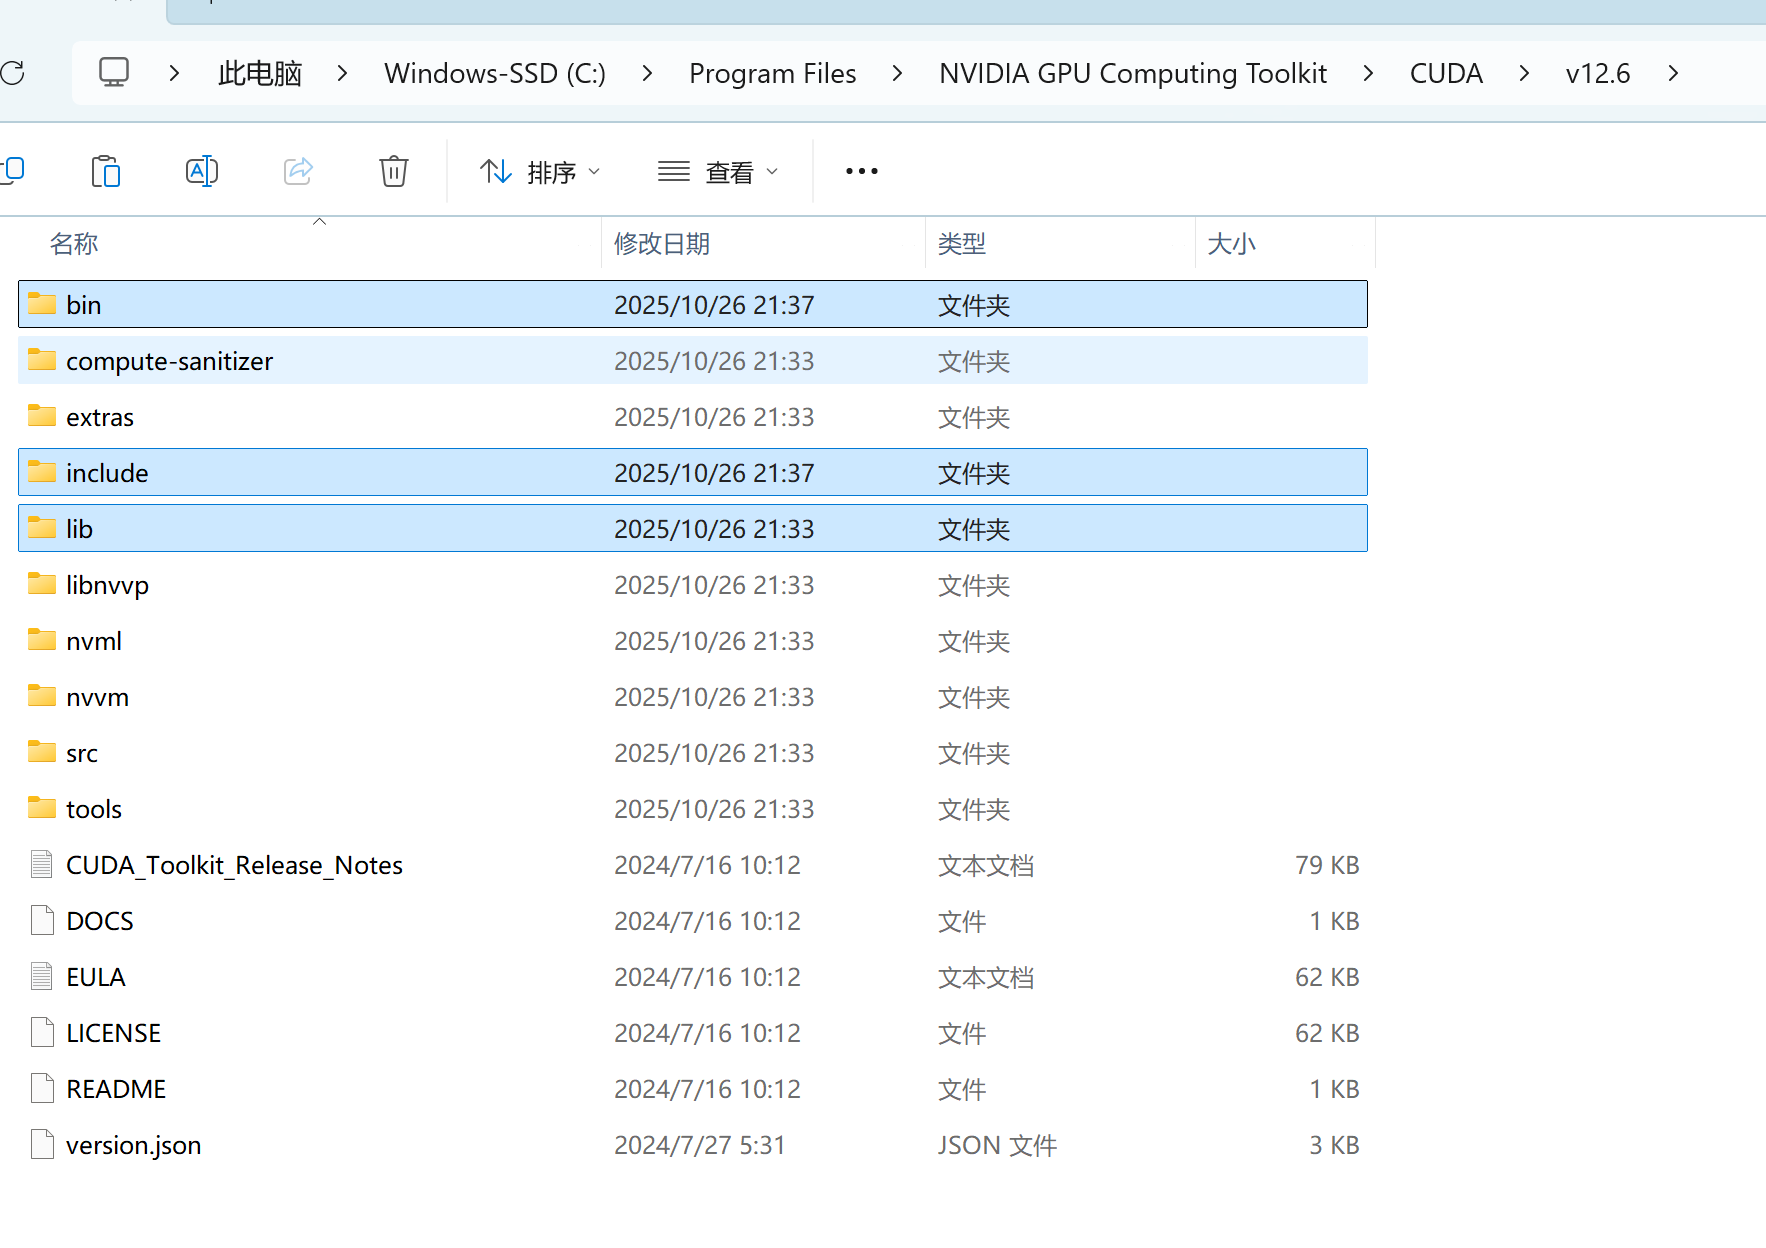Click the refresh icon in address bar
Image resolution: width=1766 pixels, height=1248 pixels.
pos(12,73)
